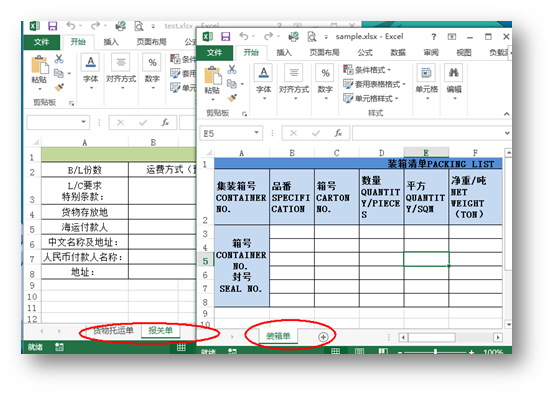
Task: Switch to 数据 tab in sample.xlsx
Action: (398, 53)
